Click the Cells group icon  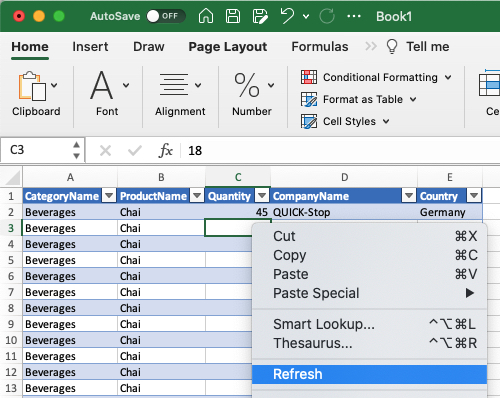point(489,83)
